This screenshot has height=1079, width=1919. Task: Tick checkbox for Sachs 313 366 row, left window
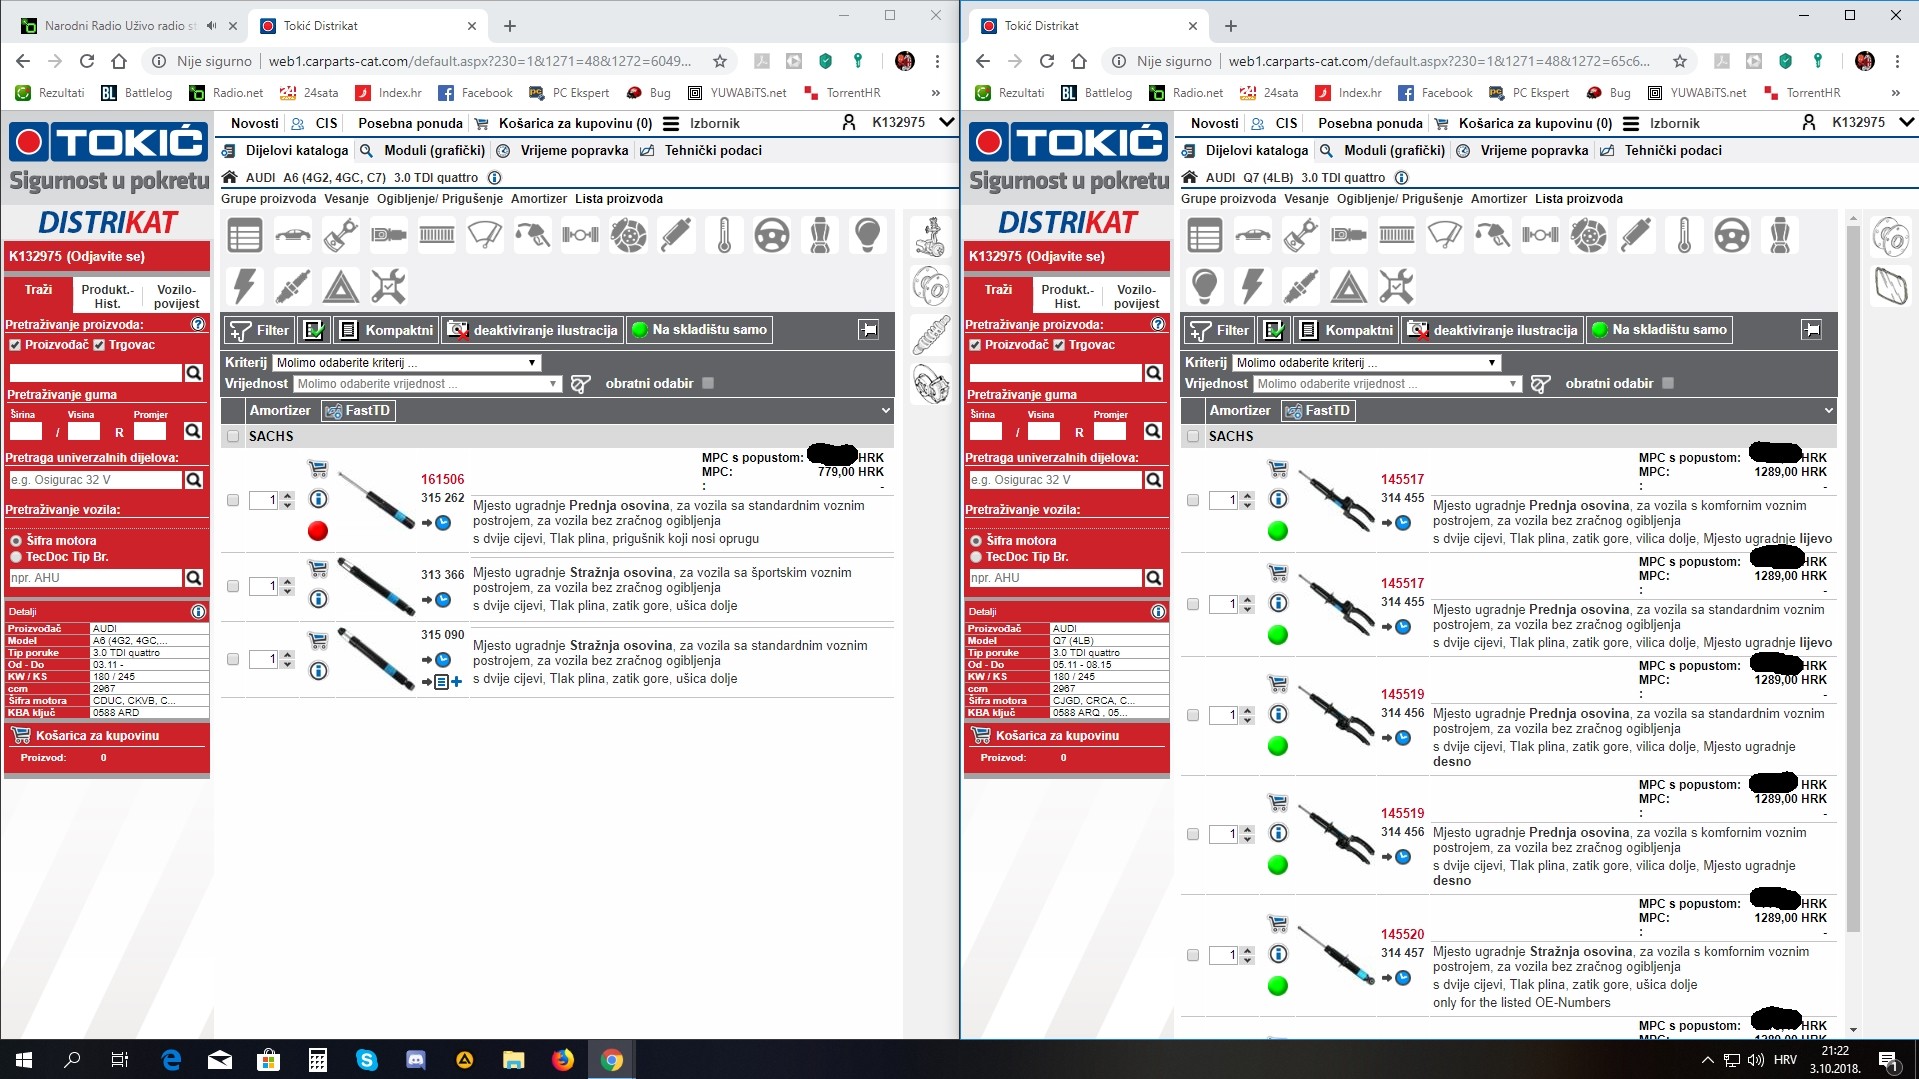(x=233, y=586)
